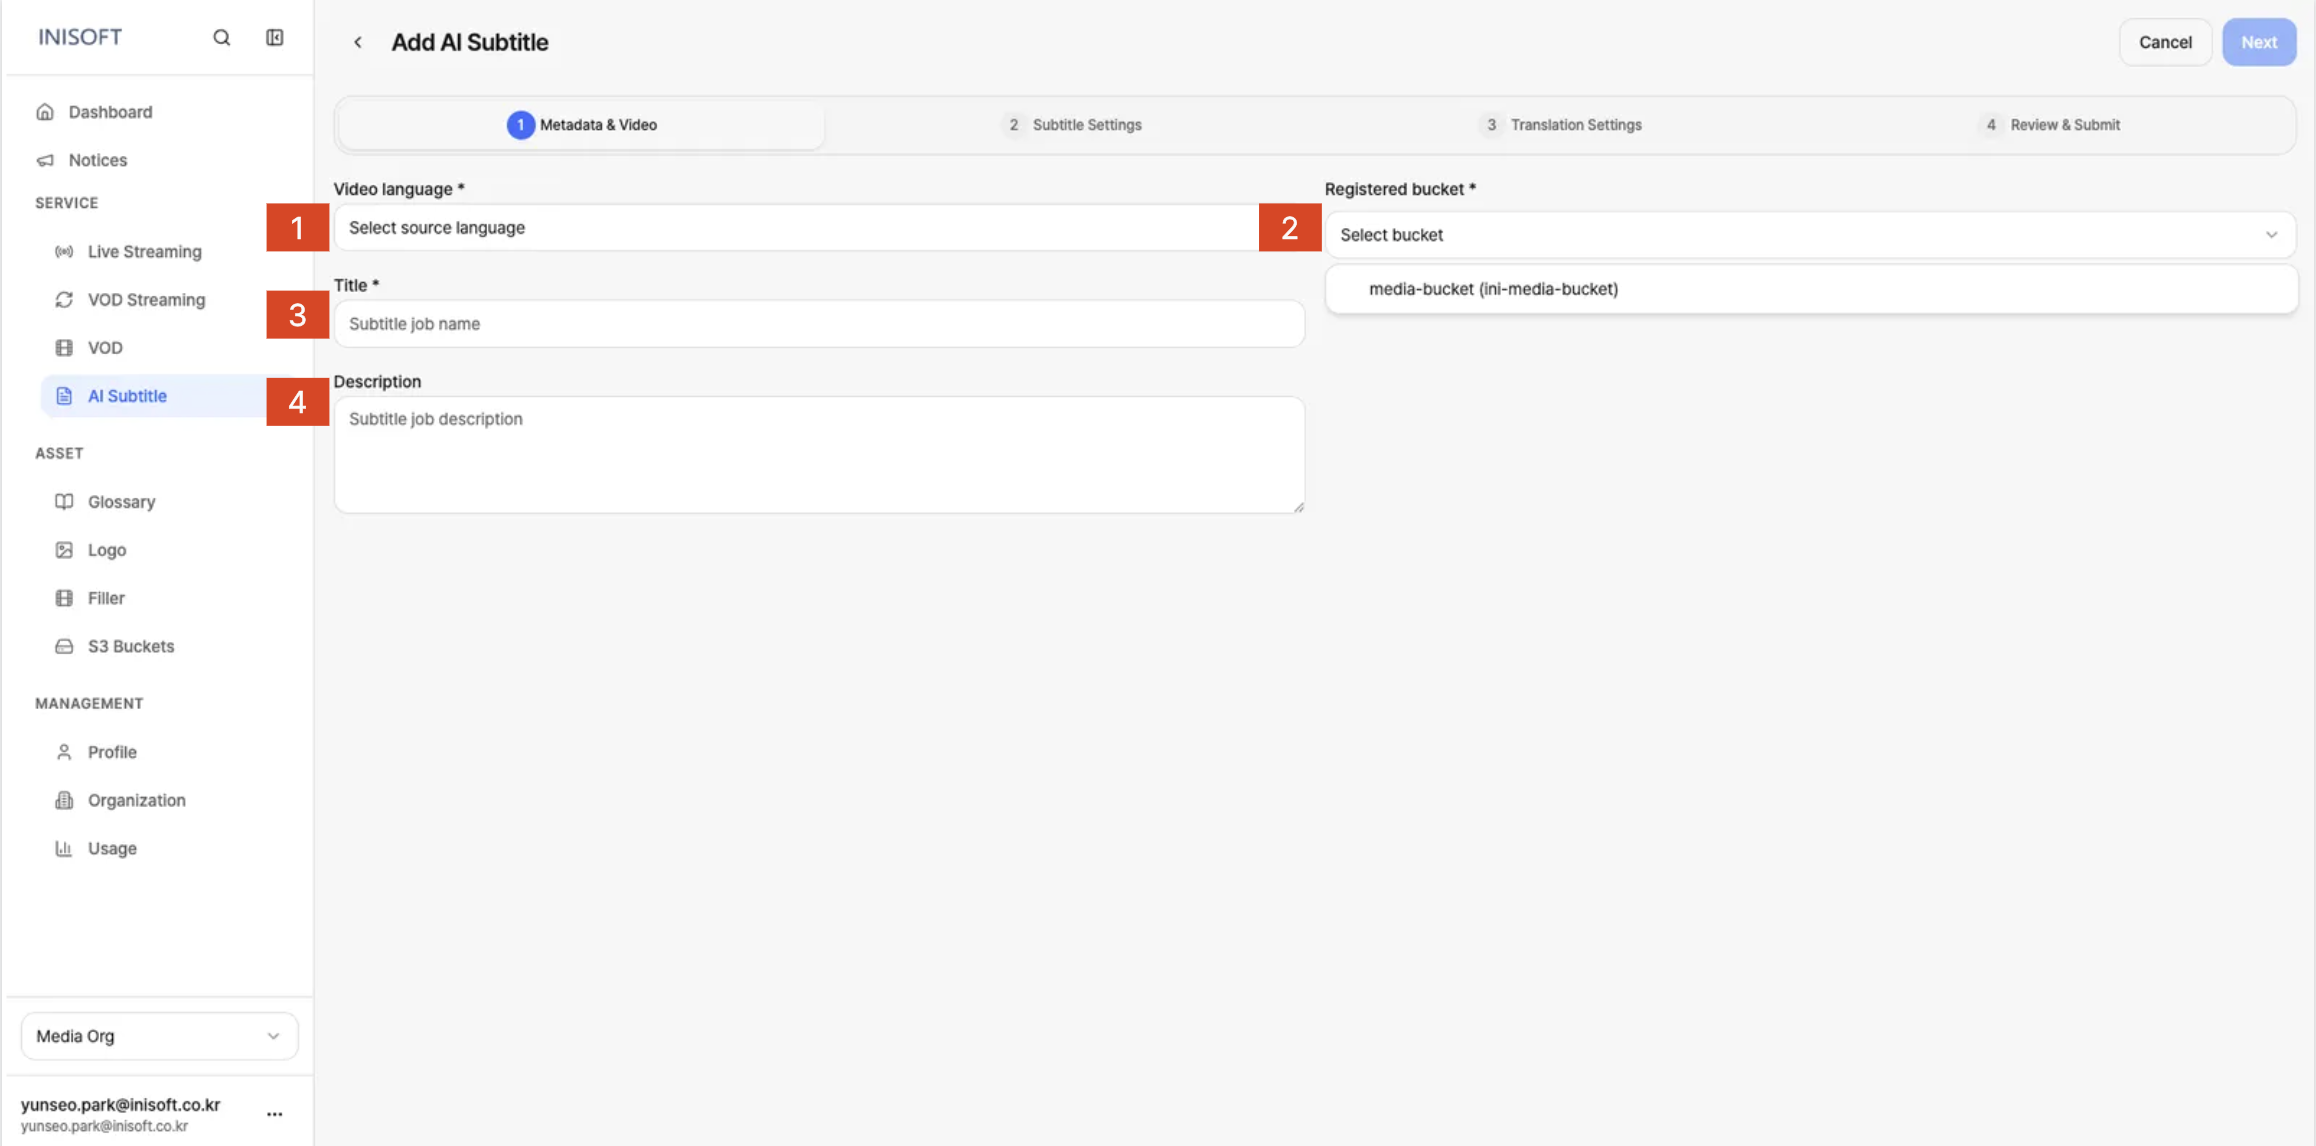
Task: Click the Organization building icon
Action: pyautogui.click(x=64, y=800)
